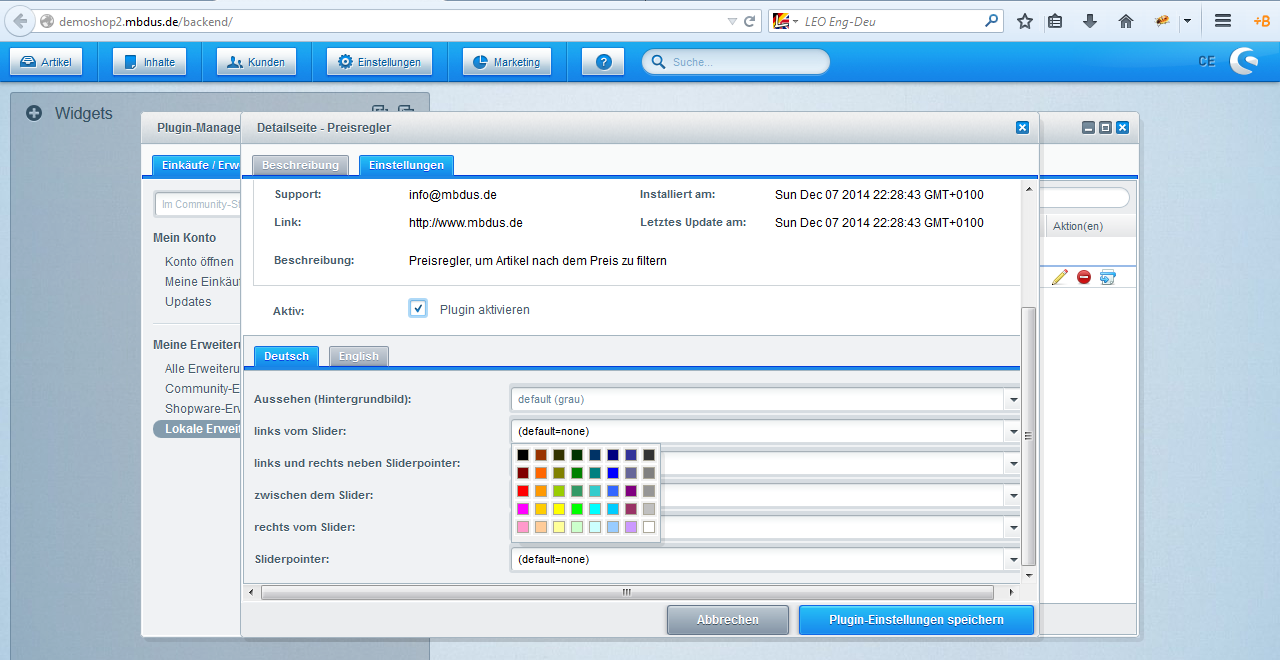
Task: Open the Firefox downloads arrow
Action: (1090, 21)
